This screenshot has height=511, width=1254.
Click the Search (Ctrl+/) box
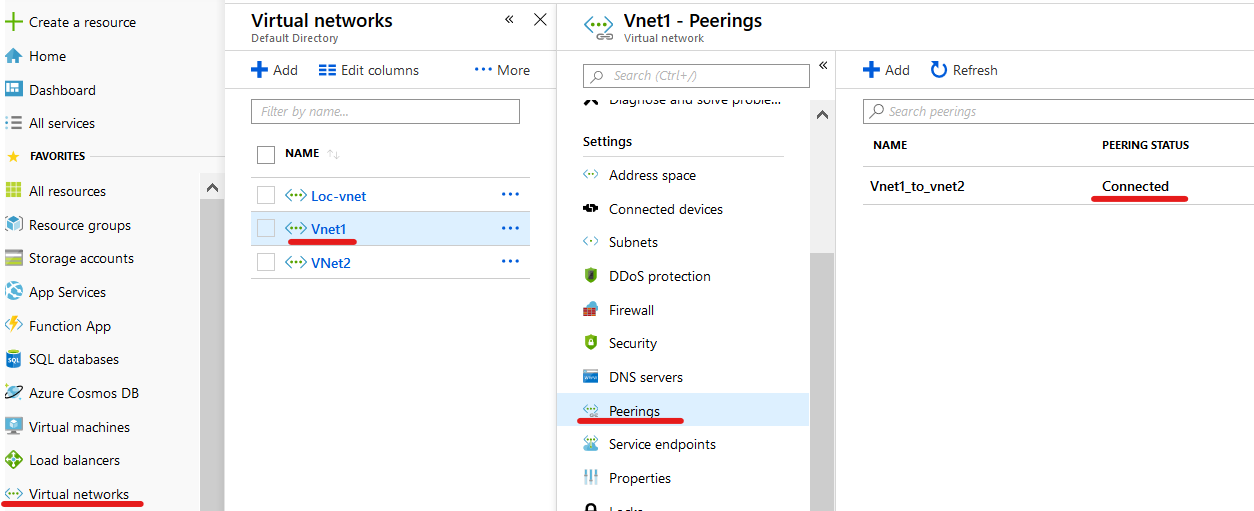pyautogui.click(x=696, y=76)
